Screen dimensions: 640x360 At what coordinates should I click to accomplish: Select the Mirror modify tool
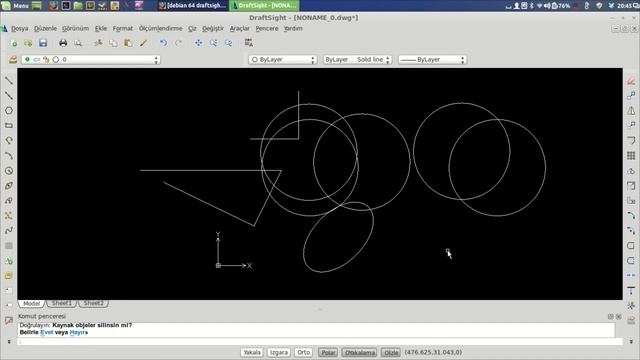pos(631,111)
